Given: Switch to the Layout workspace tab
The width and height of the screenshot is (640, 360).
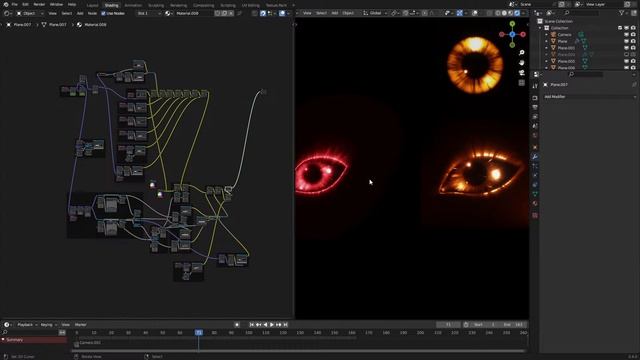Looking at the screenshot, I should pyautogui.click(x=93, y=5).
